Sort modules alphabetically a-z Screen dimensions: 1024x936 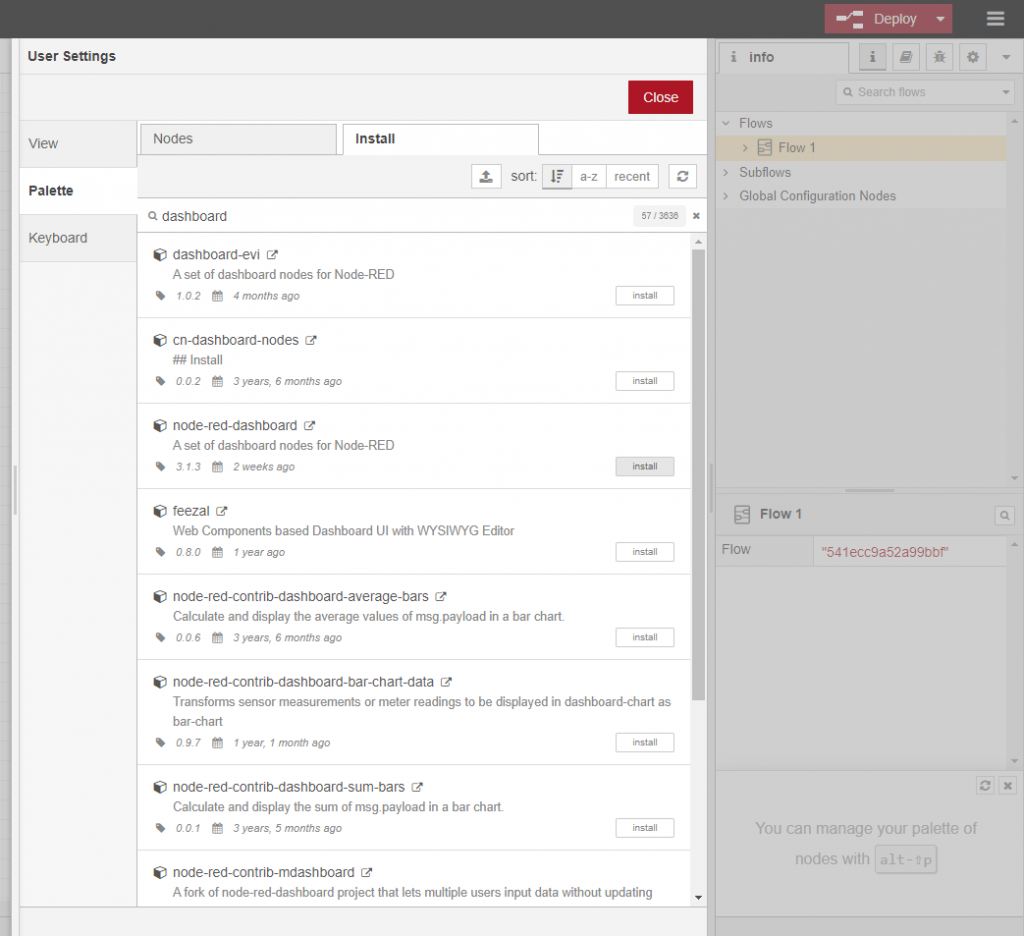tap(589, 176)
